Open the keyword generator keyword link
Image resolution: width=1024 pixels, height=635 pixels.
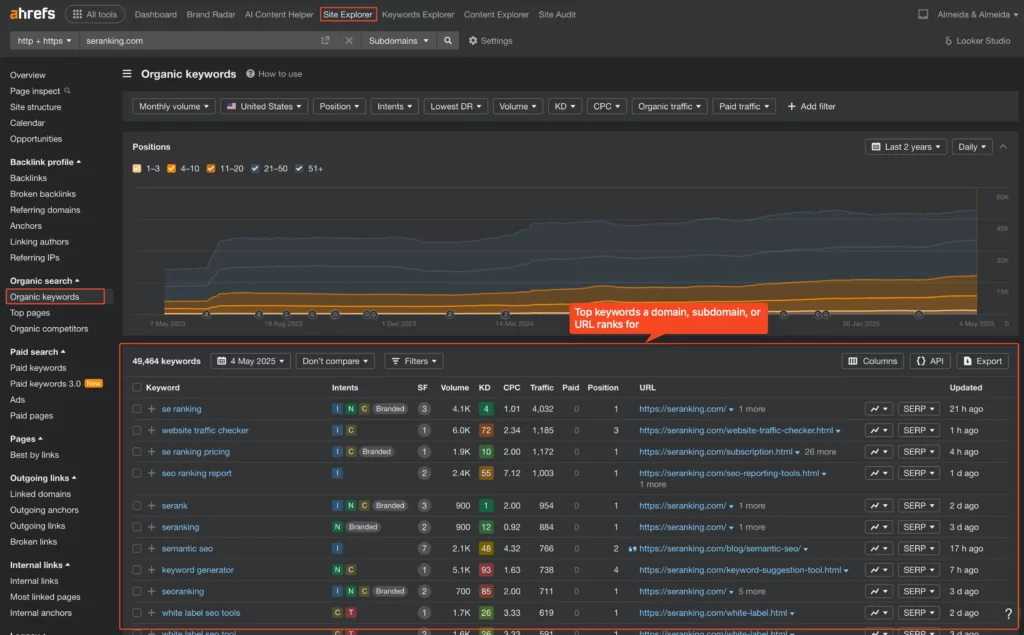pyautogui.click(x=198, y=570)
